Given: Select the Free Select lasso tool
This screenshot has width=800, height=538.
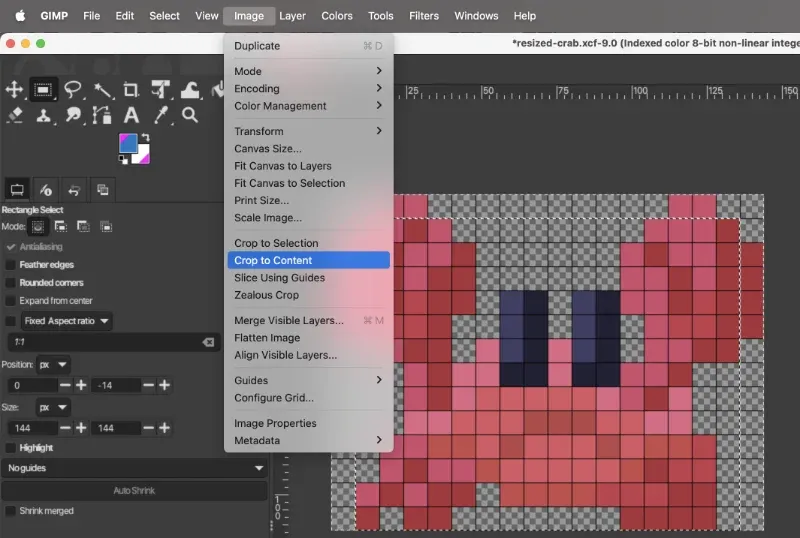Looking at the screenshot, I should pyautogui.click(x=73, y=90).
